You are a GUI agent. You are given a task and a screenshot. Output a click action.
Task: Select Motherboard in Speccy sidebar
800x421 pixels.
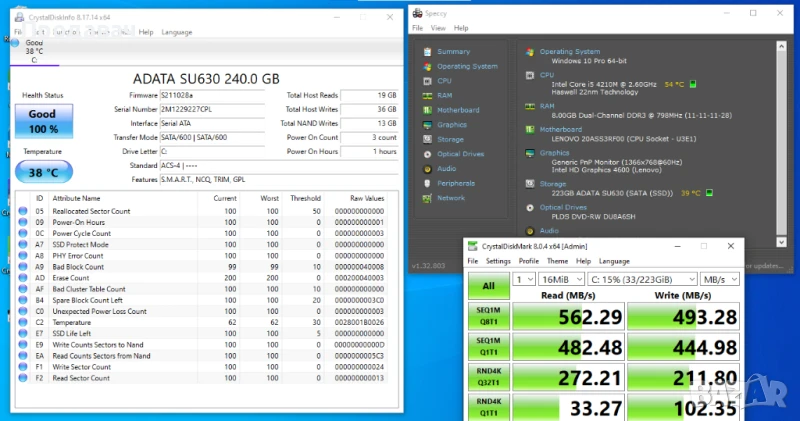[x=457, y=110]
